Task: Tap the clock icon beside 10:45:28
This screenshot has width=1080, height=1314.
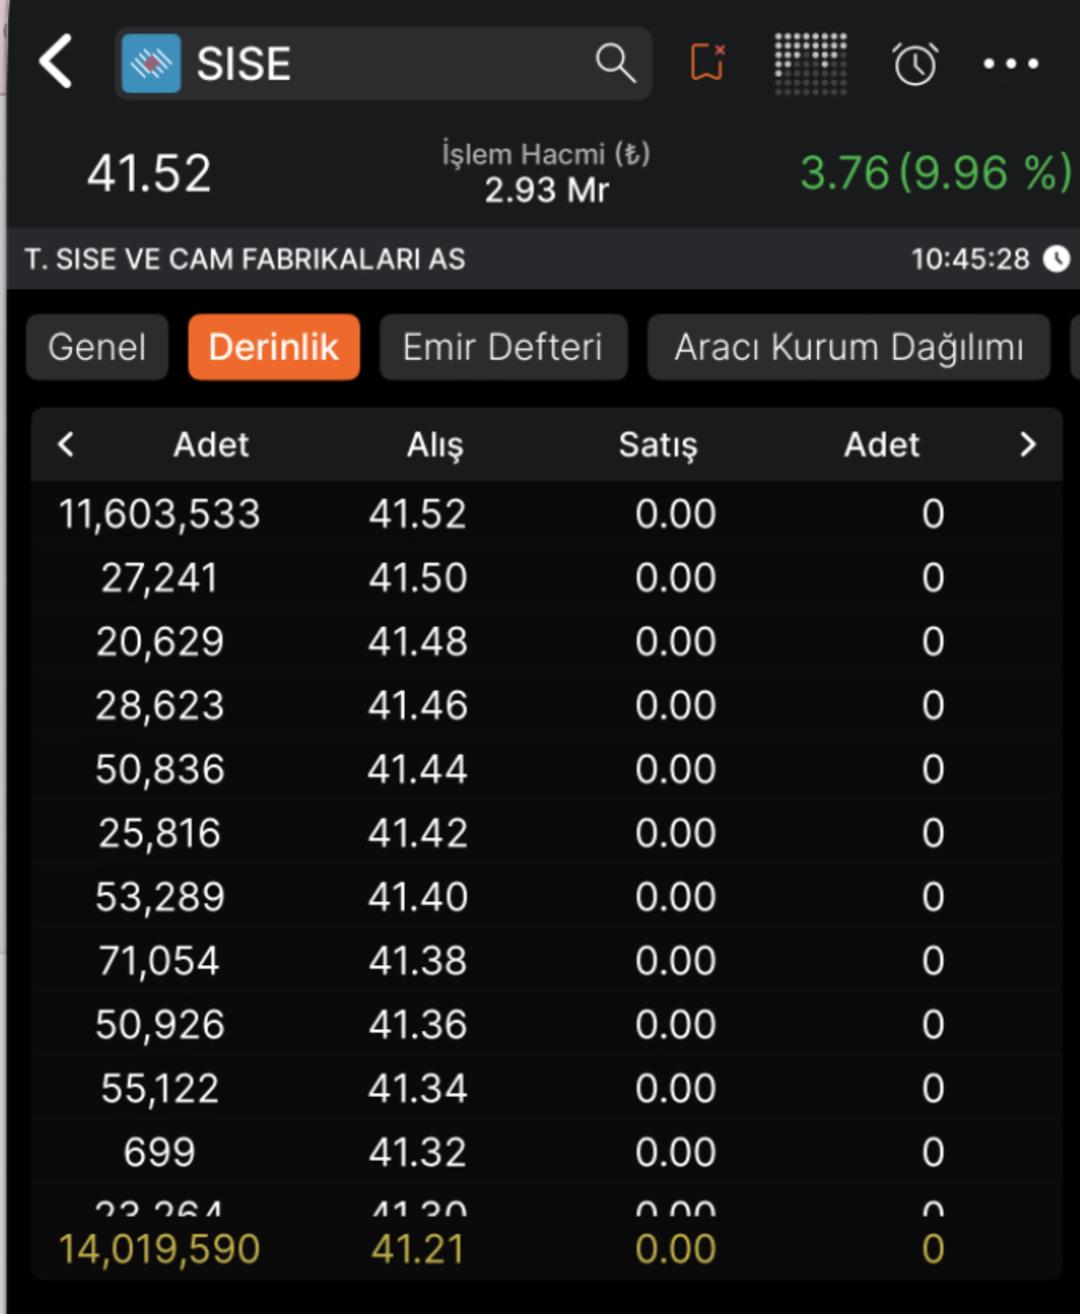Action: (1056, 259)
